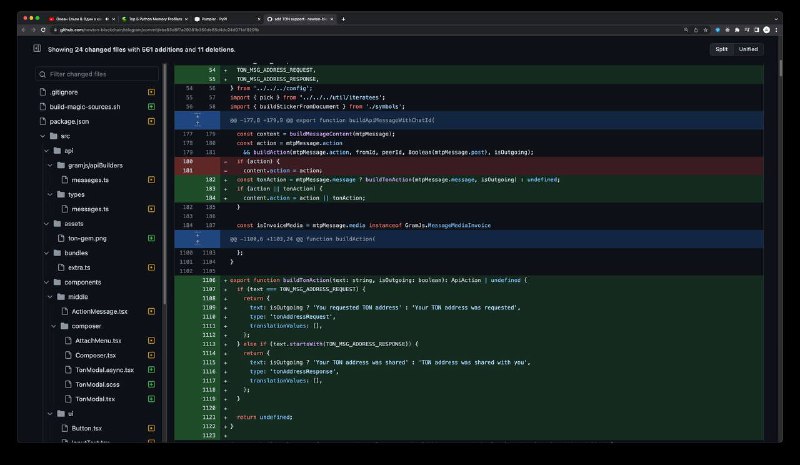
Task: Open the share page icon in address bar
Action: tap(696, 30)
